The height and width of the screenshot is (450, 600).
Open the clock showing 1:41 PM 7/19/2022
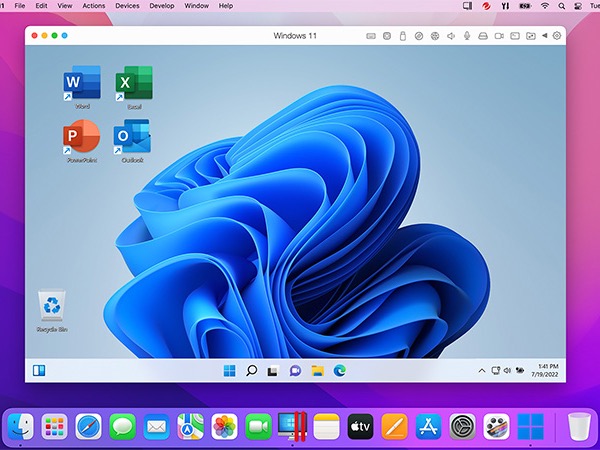545,370
